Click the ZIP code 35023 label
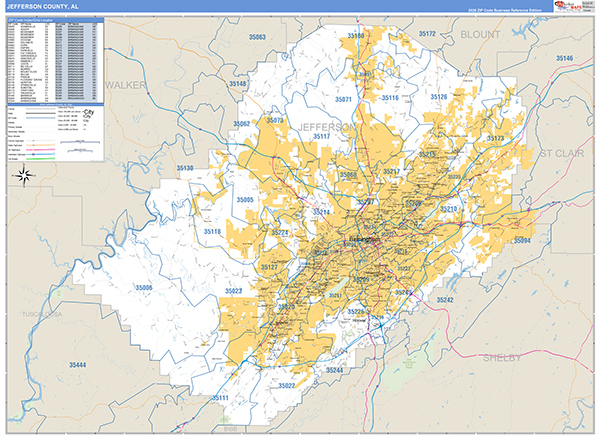 [x=233, y=291]
